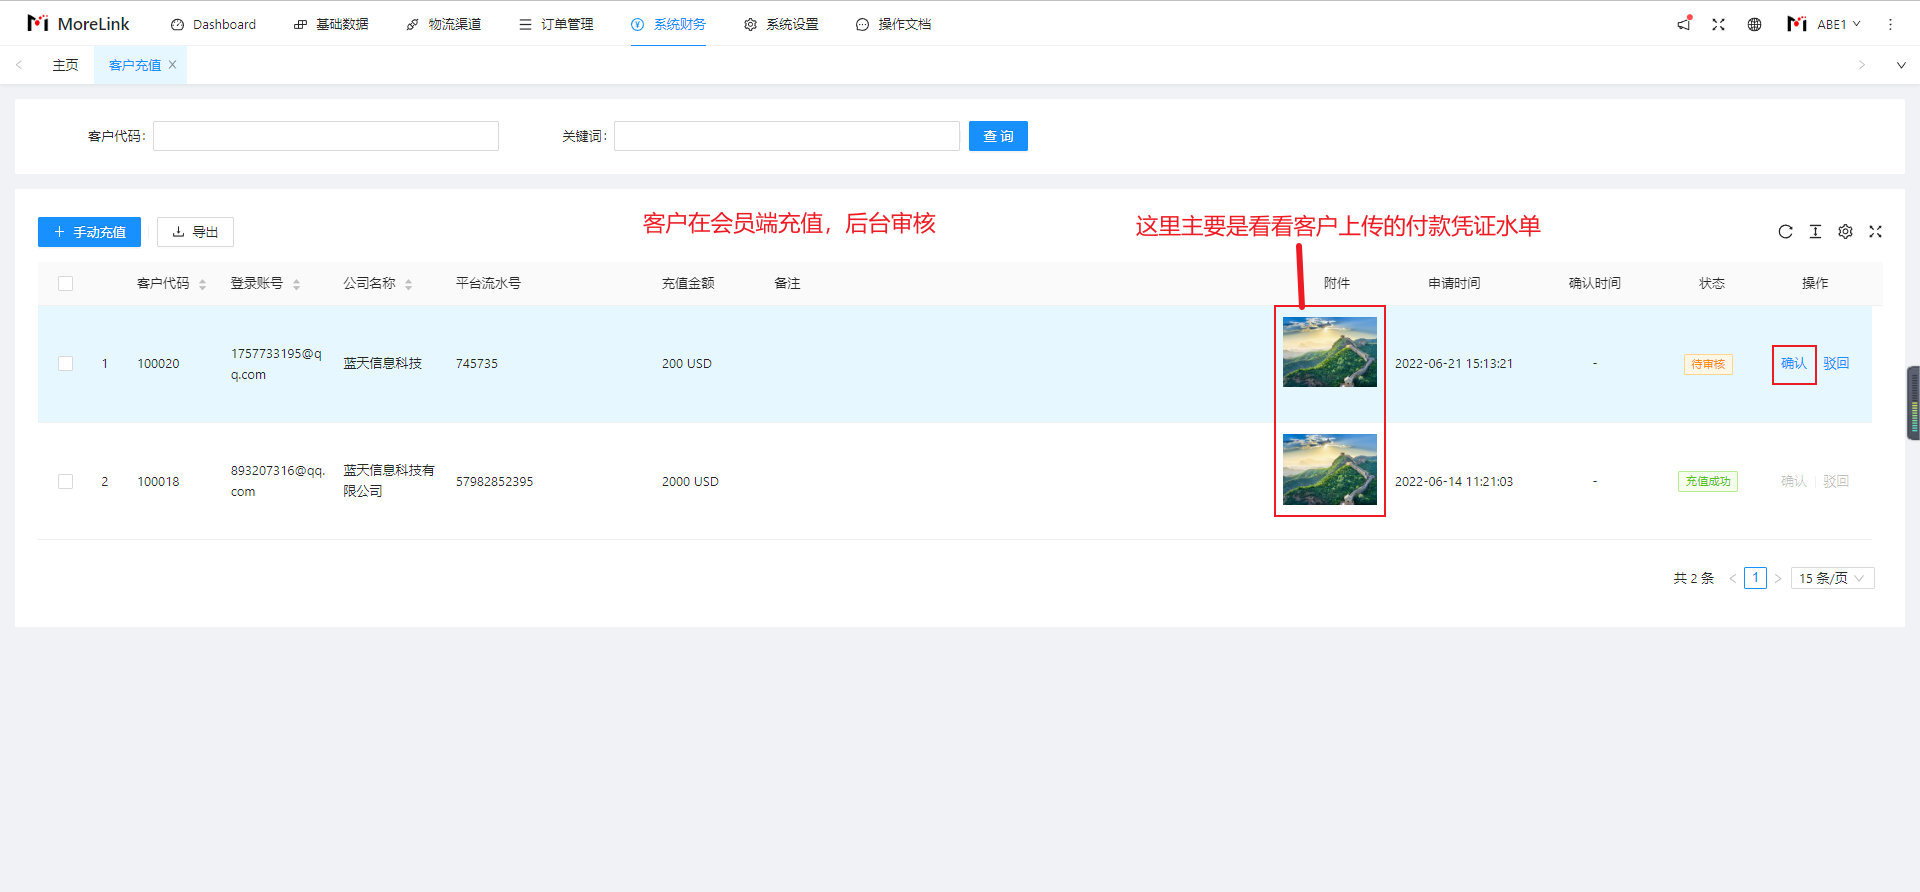Check the row for customer 100018
1920x892 pixels.
pos(66,482)
